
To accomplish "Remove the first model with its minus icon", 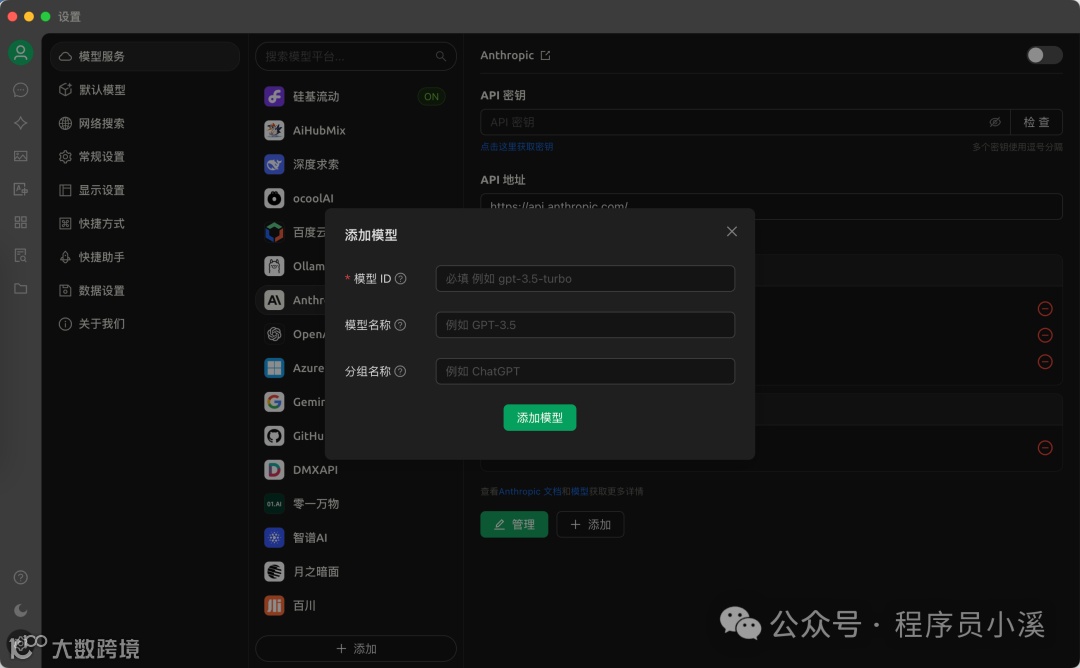I will 1045,309.
